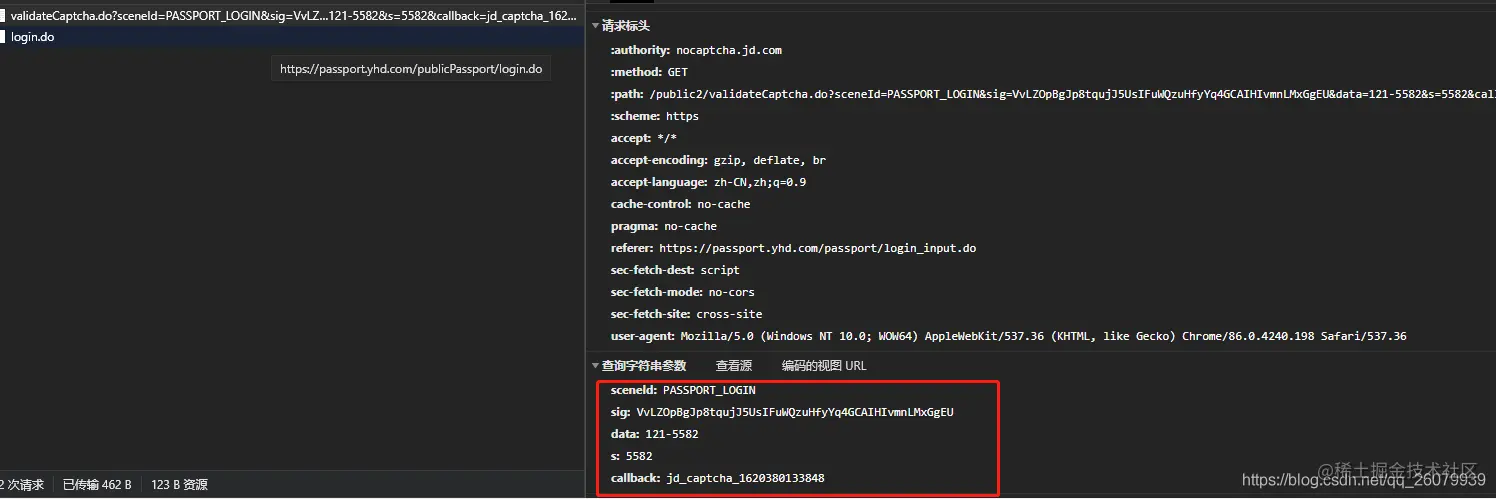
Task: Click 编码的视图 URL link
Action: [x=824, y=366]
